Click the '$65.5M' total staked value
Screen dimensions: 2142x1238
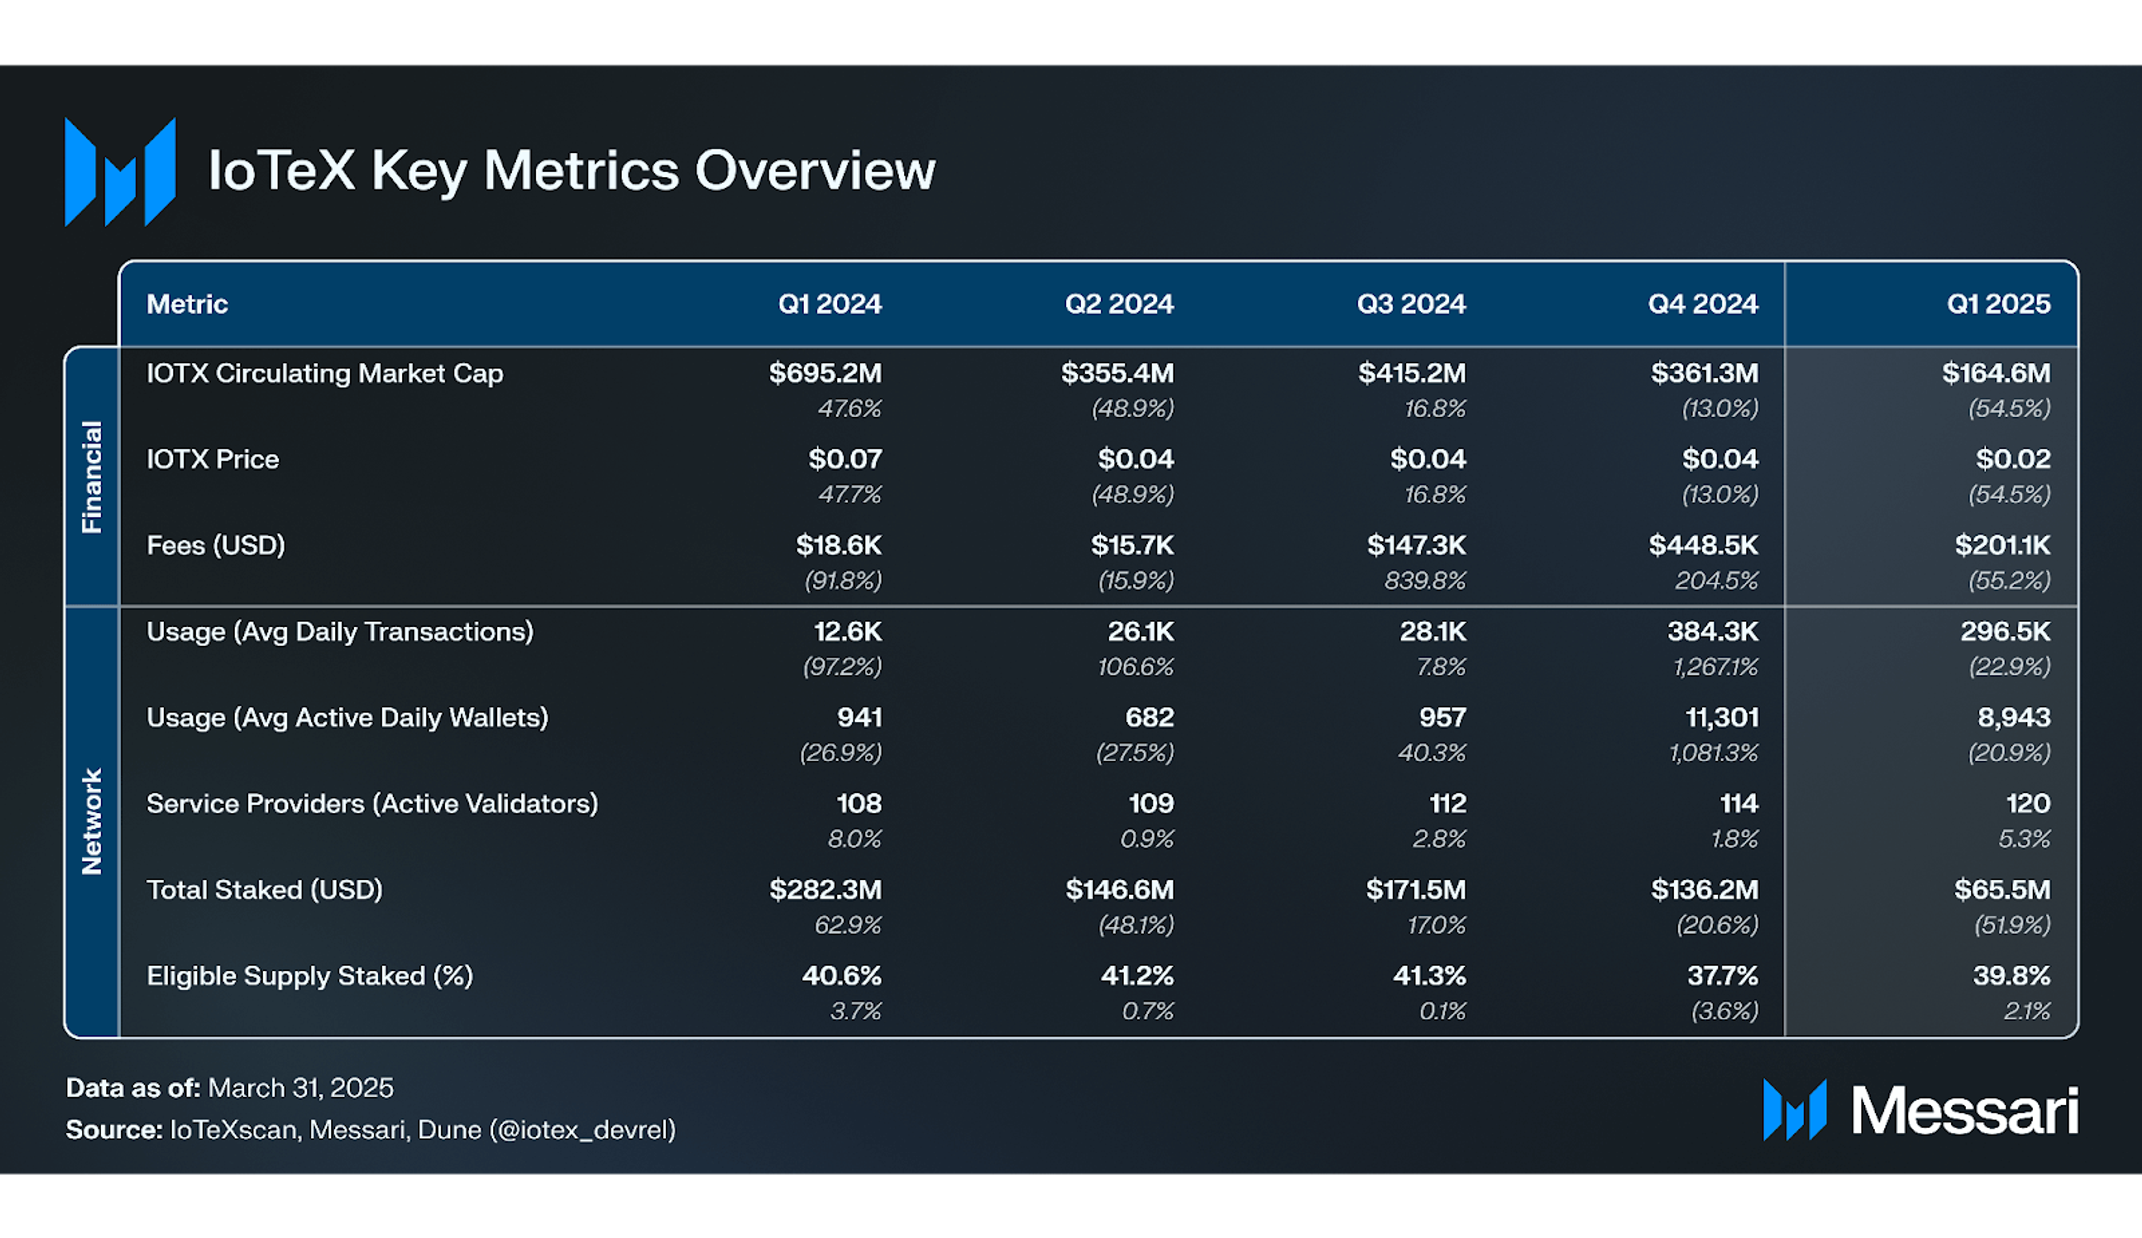click(x=2003, y=890)
